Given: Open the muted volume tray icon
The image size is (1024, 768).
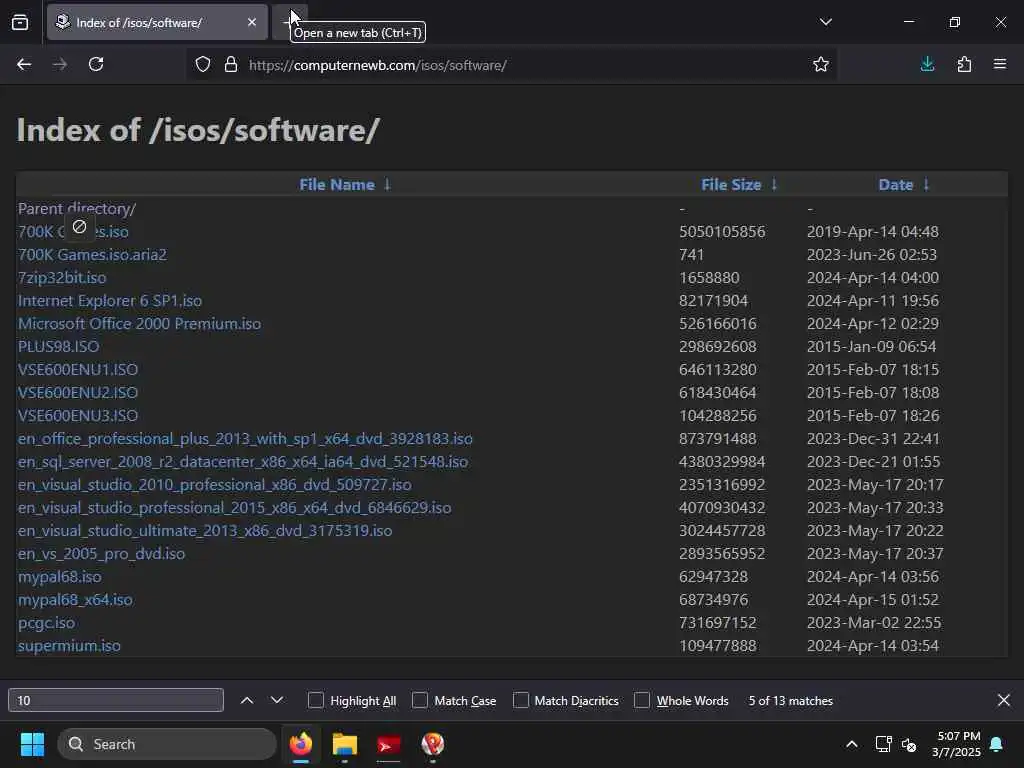Looking at the screenshot, I should (908, 744).
